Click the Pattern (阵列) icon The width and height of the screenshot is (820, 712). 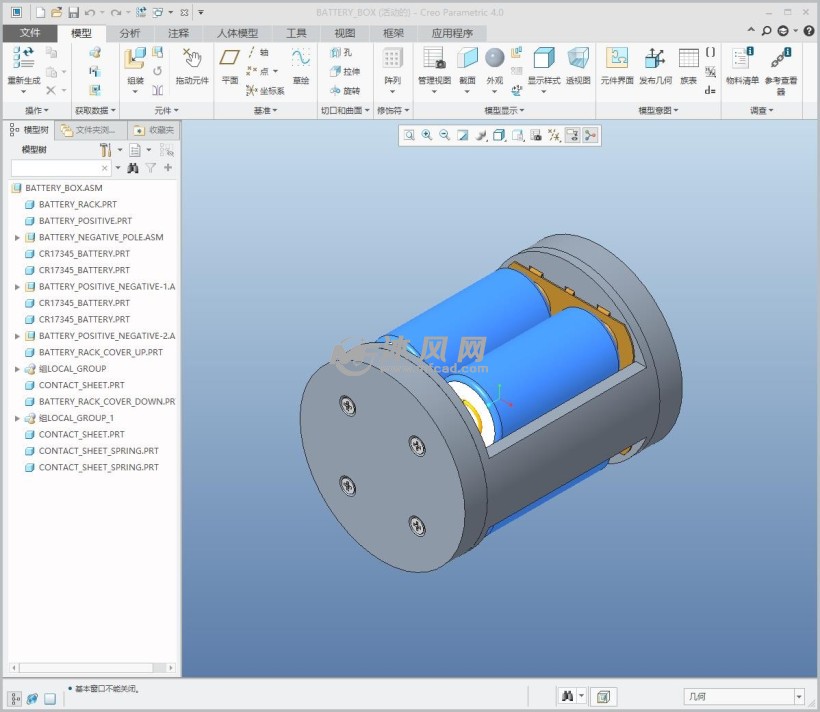click(392, 58)
